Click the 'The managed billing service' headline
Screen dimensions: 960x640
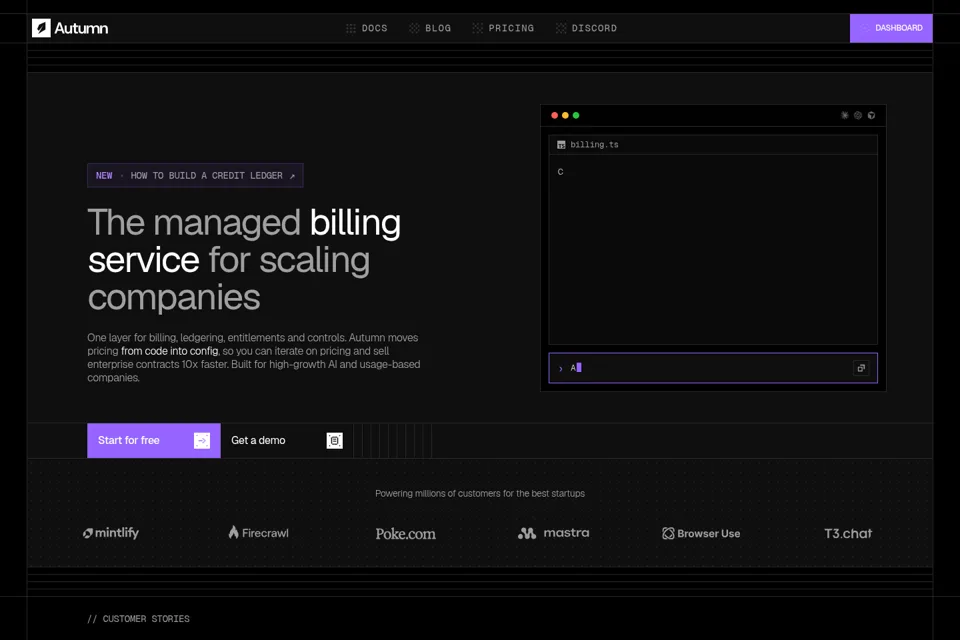pyautogui.click(x=244, y=260)
